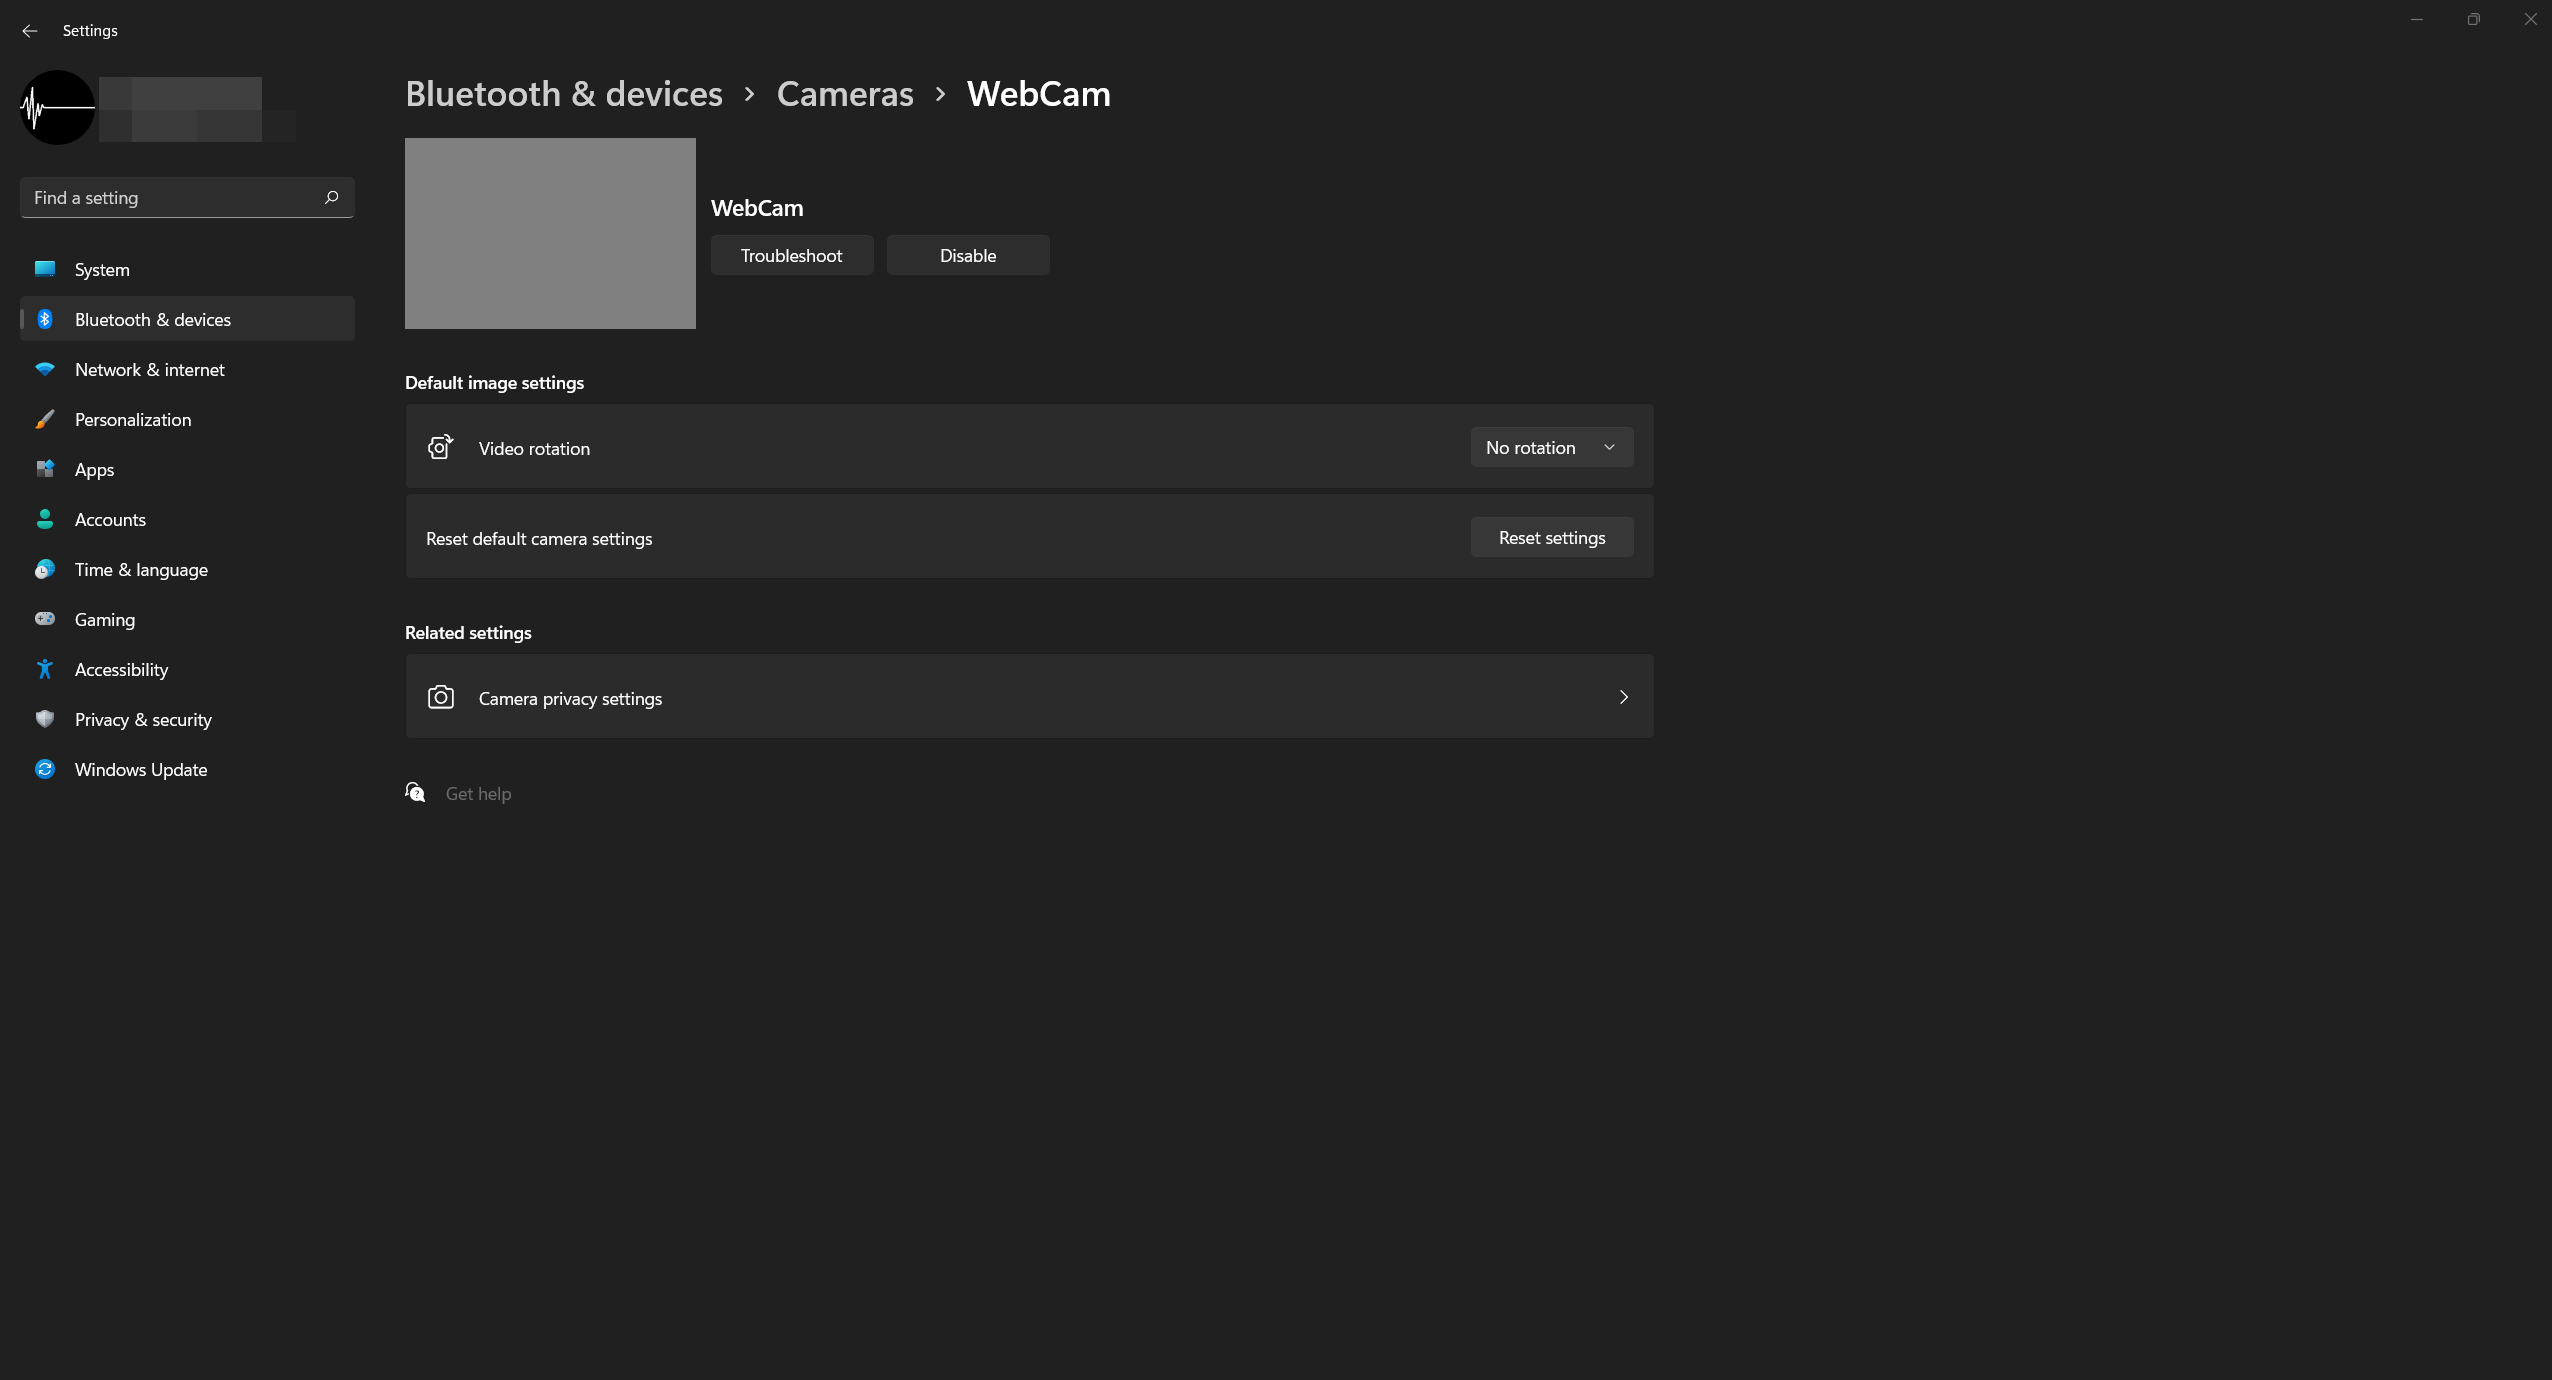Screen dimensions: 2552x1380
Task: Click the Video rotation camera icon
Action: tap(440, 447)
